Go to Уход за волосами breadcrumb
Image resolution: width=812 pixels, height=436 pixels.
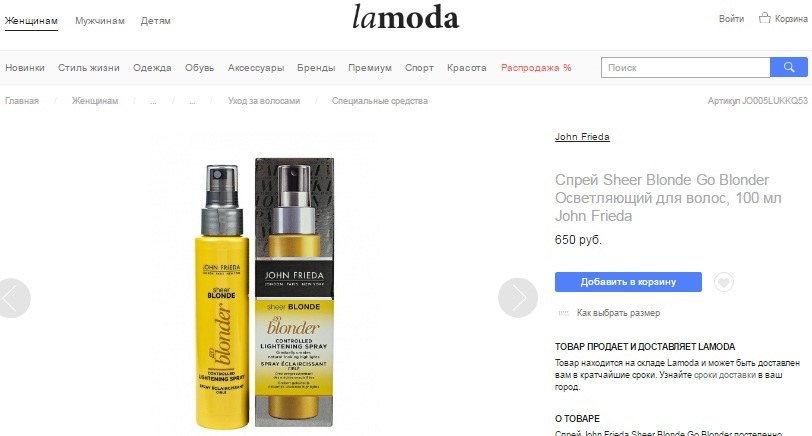pos(264,101)
